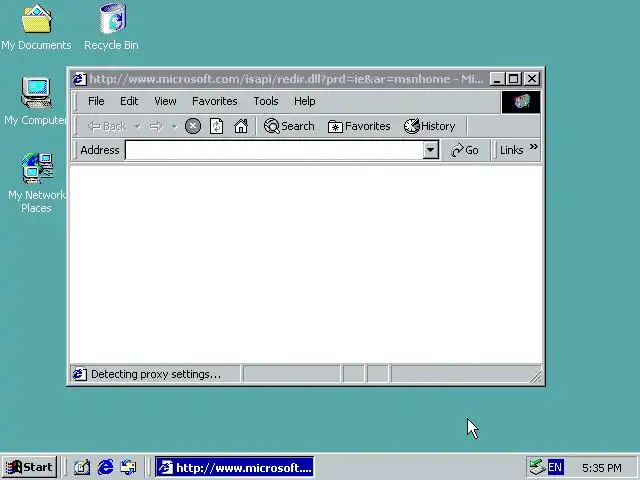The height and width of the screenshot is (480, 640).
Task: Close the Internet Explorer window
Action: [x=532, y=78]
